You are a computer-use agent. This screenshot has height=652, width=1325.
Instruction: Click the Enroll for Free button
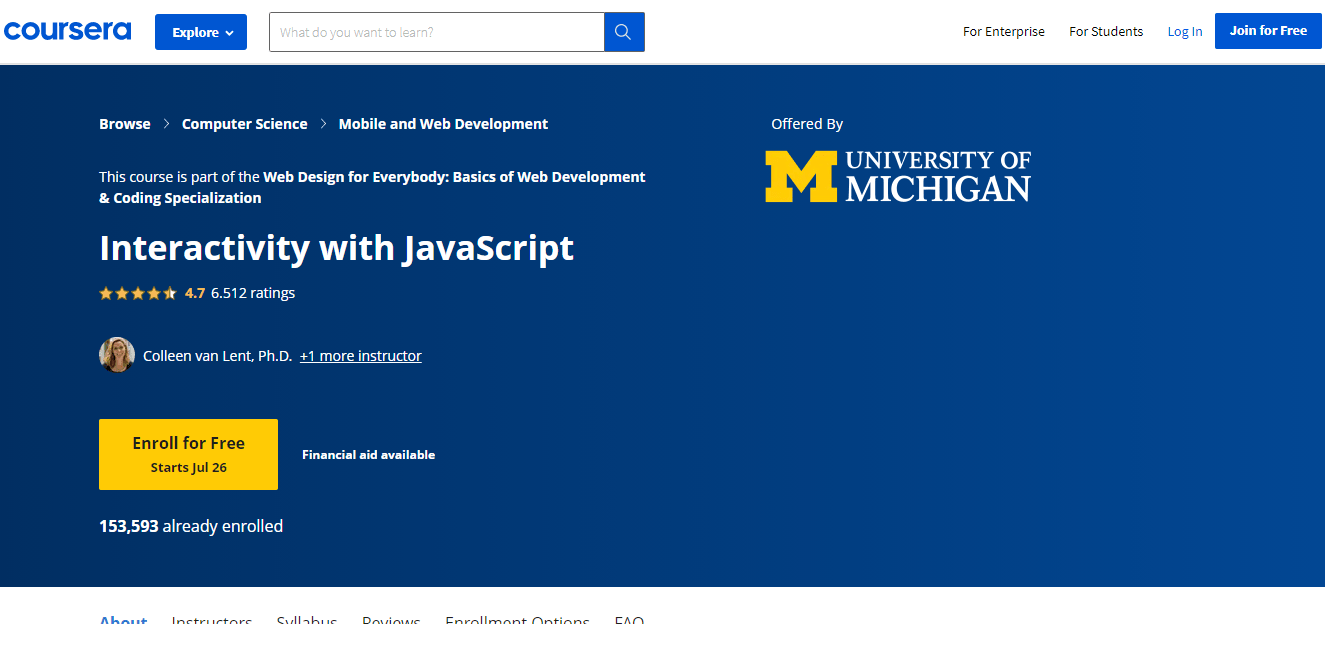coord(188,454)
